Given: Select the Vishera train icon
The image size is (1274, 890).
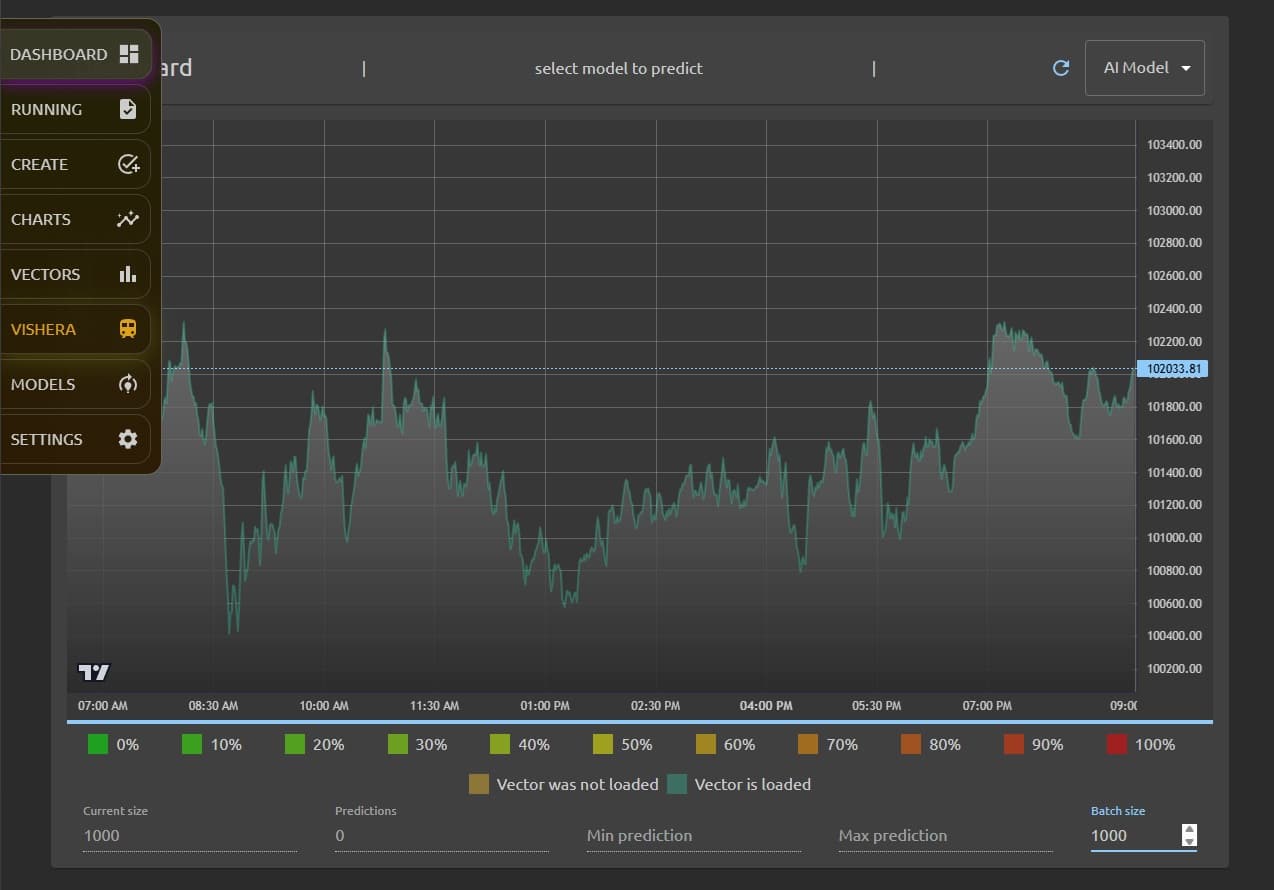Looking at the screenshot, I should [x=128, y=329].
